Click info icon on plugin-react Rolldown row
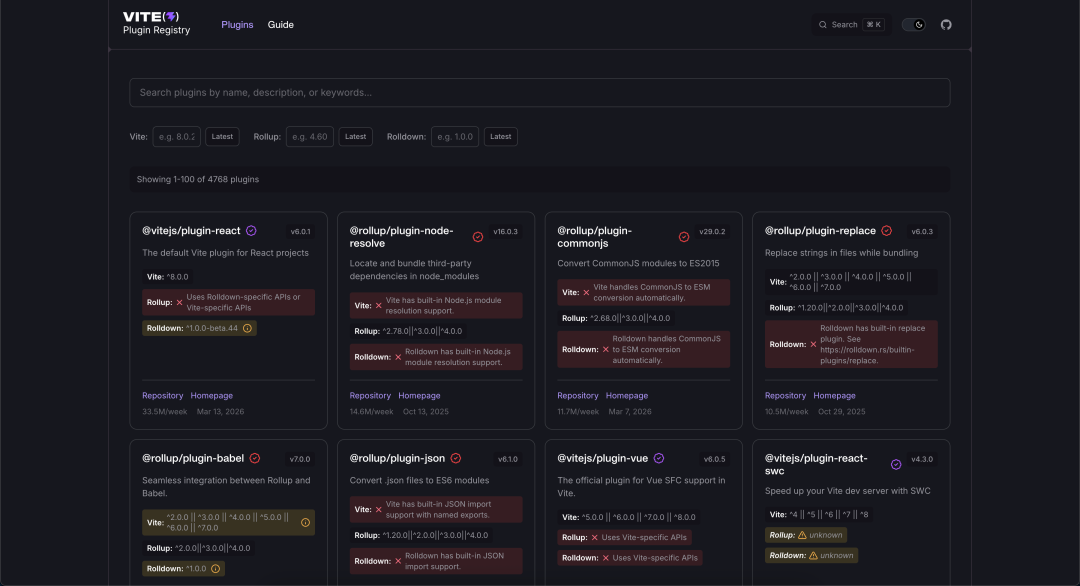1080x586 pixels. pyautogui.click(x=247, y=328)
